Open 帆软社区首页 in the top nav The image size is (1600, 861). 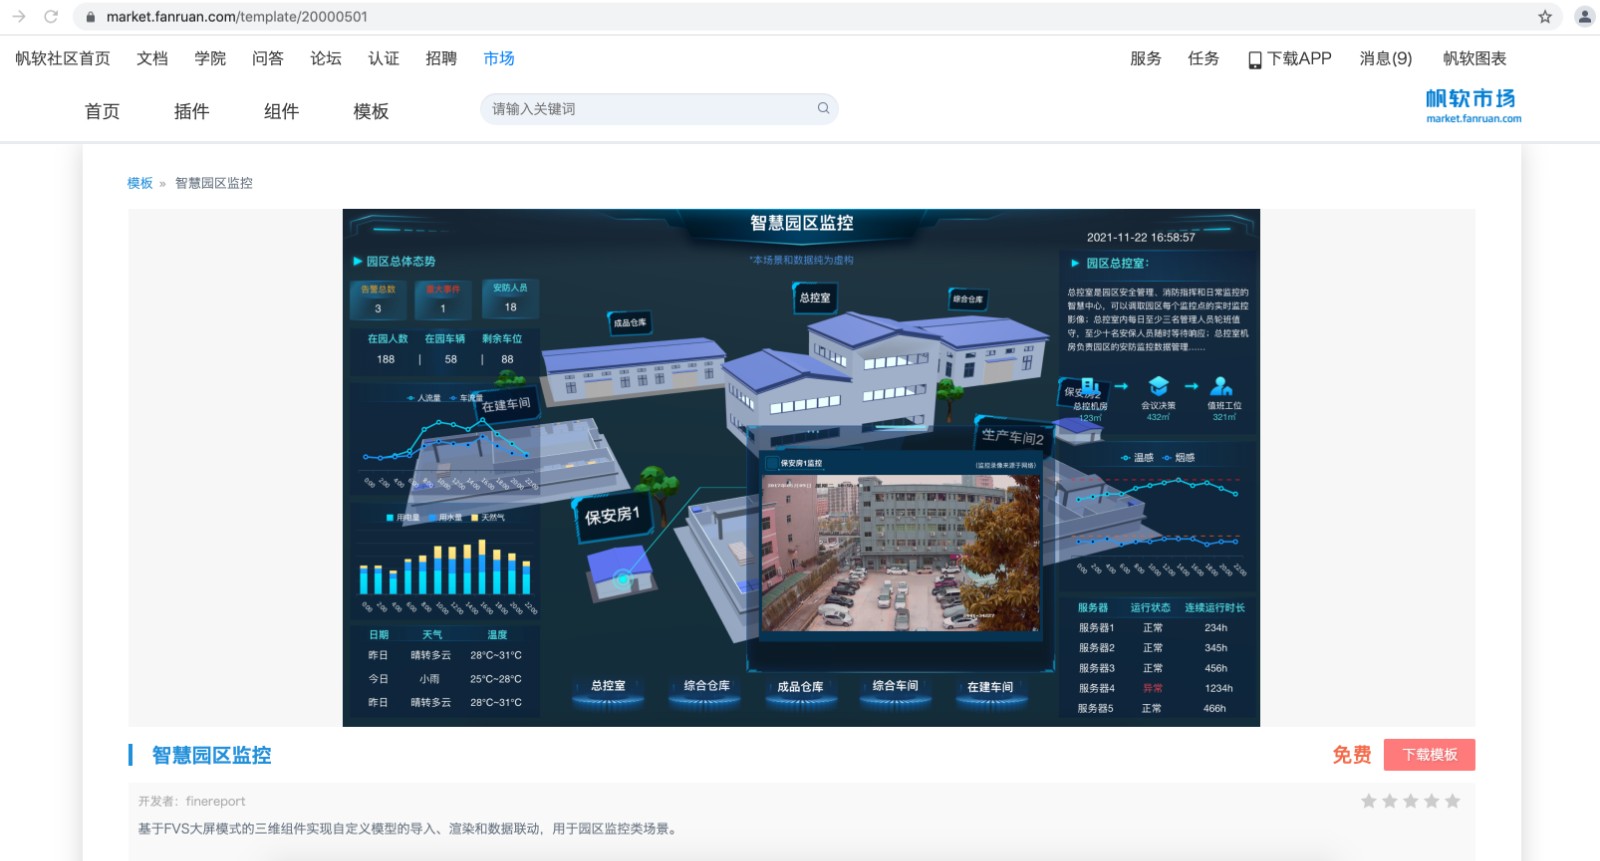tap(63, 59)
